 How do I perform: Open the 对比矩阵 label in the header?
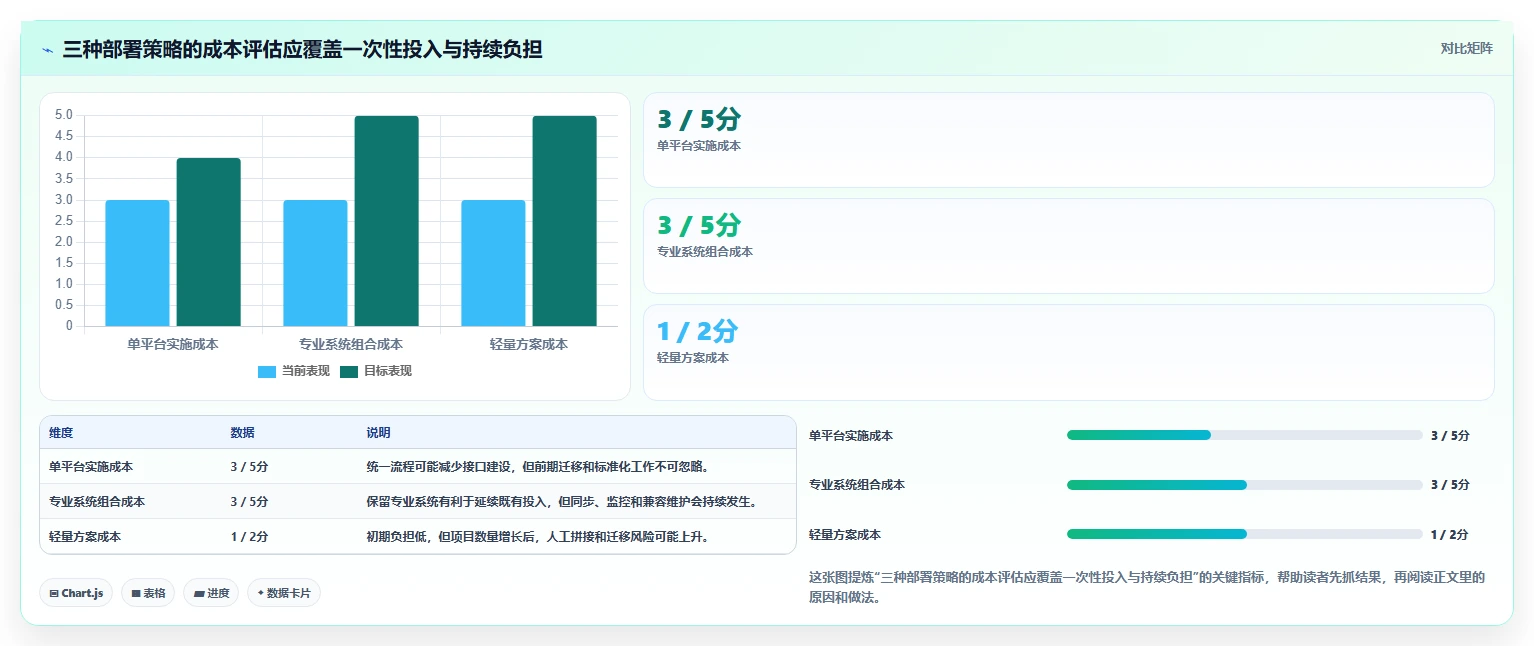pyautogui.click(x=1466, y=48)
